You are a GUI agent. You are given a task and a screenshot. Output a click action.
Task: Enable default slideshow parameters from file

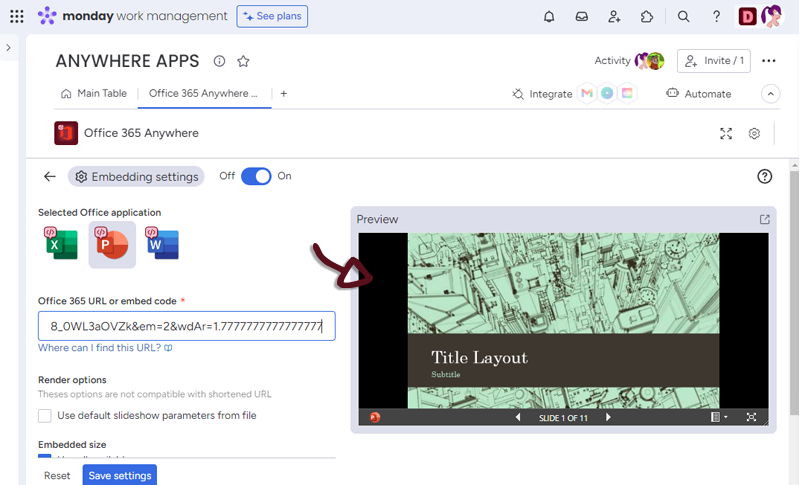point(45,415)
